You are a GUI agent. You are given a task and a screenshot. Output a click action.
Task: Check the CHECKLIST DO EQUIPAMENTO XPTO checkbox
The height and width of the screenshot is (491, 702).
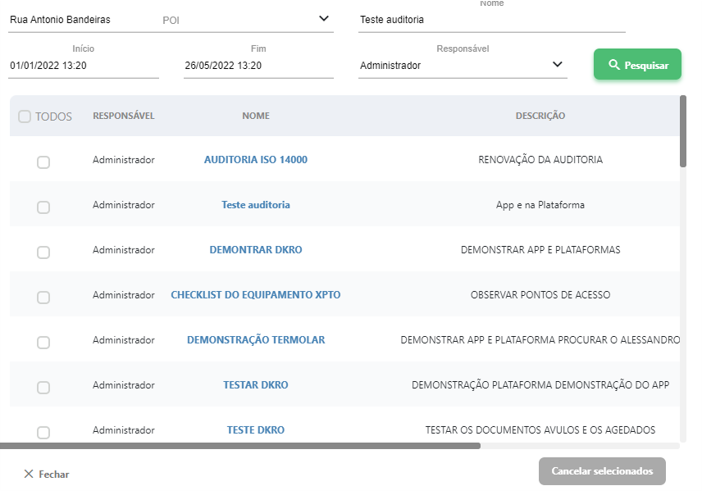43,297
